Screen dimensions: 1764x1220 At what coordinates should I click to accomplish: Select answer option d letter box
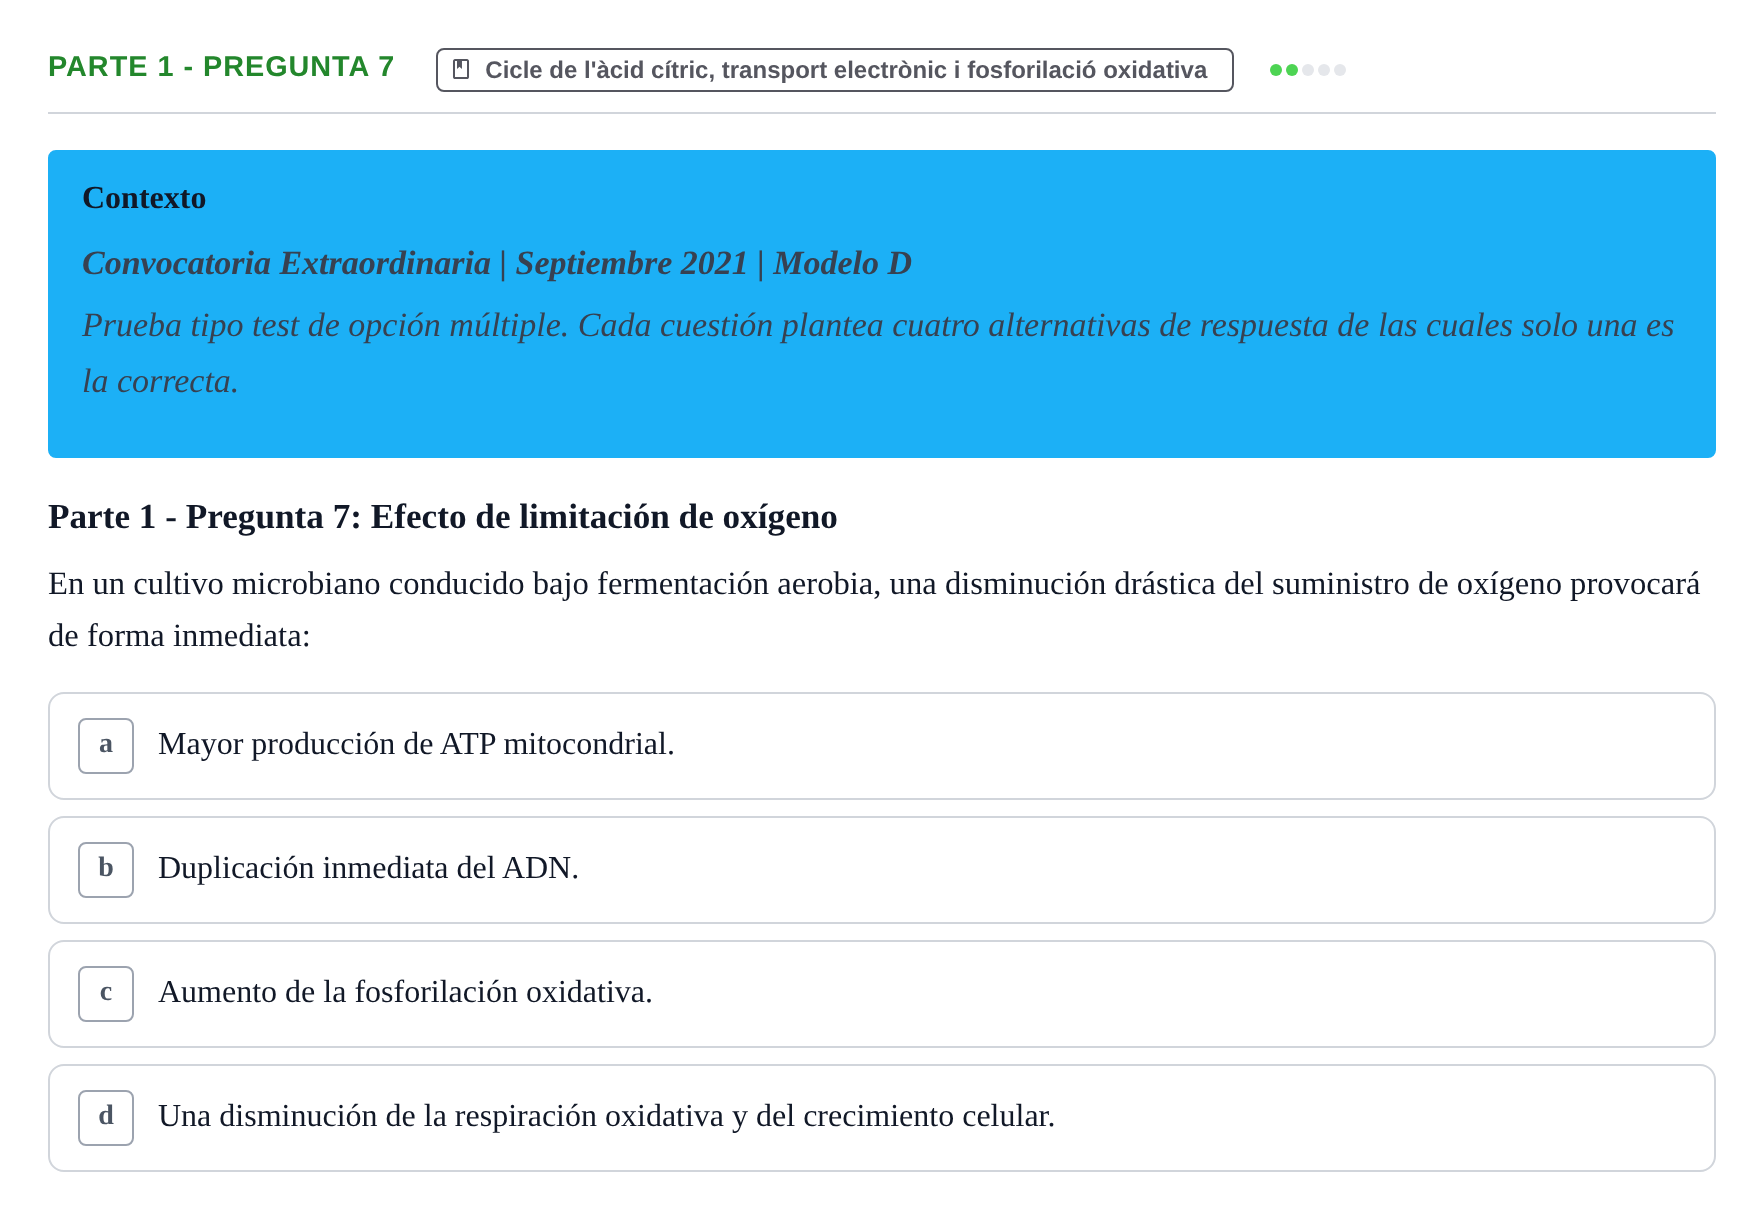pyautogui.click(x=106, y=1118)
